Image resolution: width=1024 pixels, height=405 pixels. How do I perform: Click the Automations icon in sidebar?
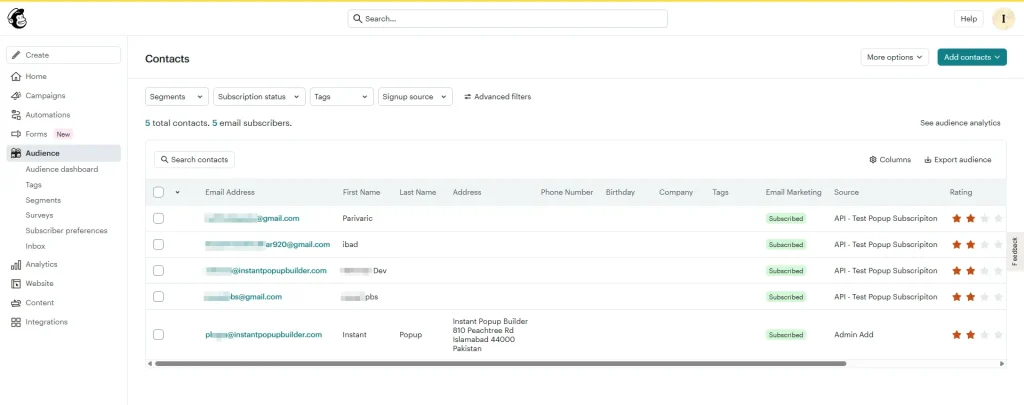[x=16, y=115]
